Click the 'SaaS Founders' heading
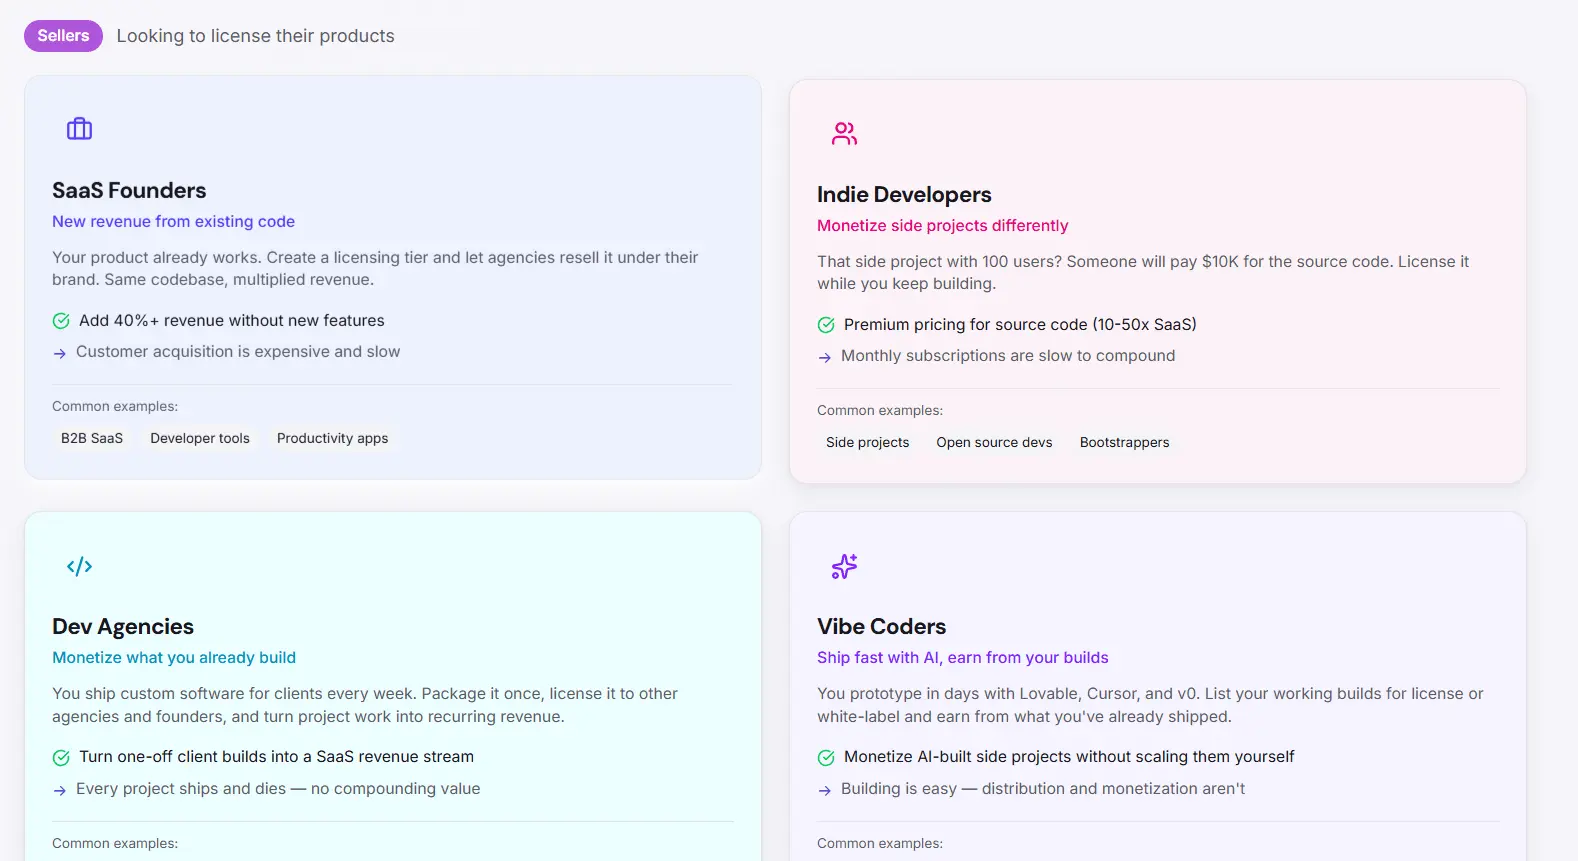1578x861 pixels. [129, 190]
